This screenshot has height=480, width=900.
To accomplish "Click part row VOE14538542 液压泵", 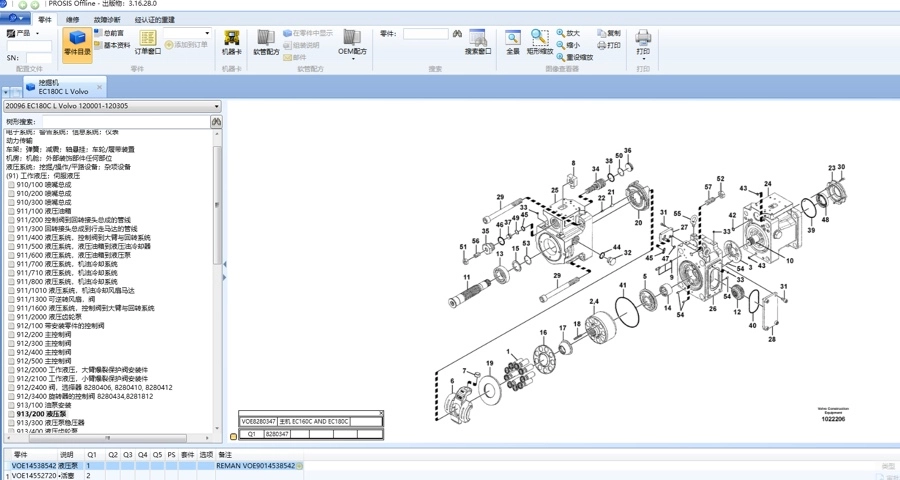I will click(x=156, y=466).
